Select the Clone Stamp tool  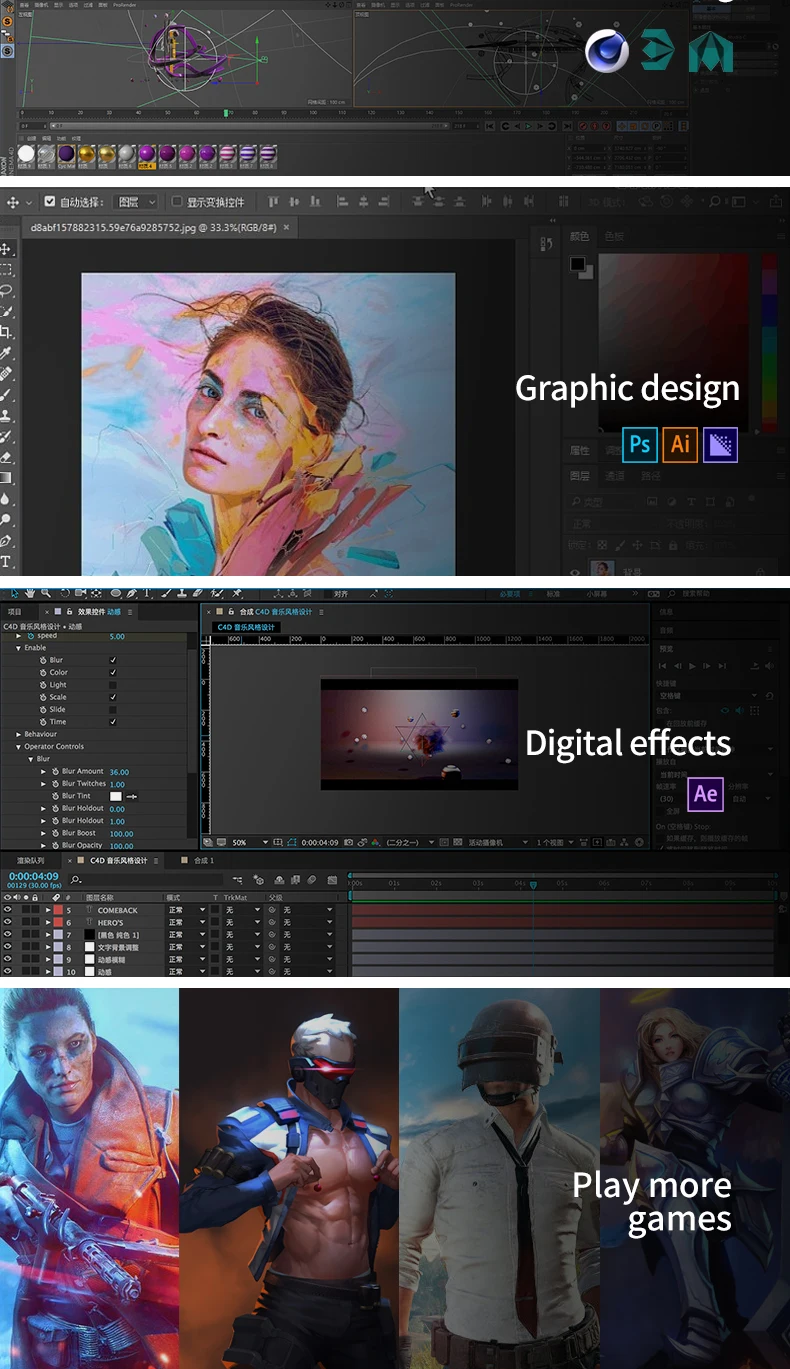coord(6,415)
